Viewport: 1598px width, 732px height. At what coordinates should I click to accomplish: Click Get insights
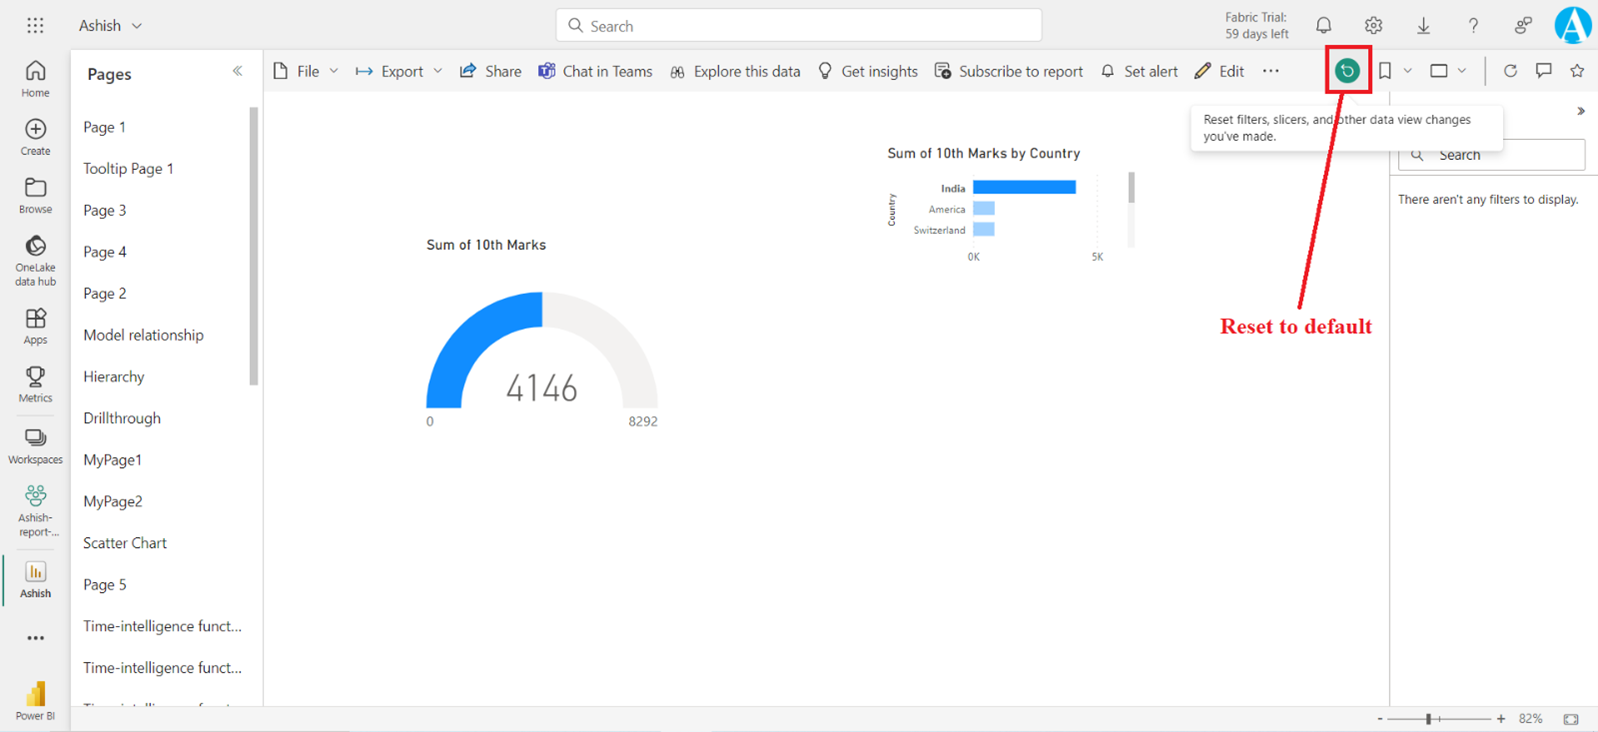867,71
